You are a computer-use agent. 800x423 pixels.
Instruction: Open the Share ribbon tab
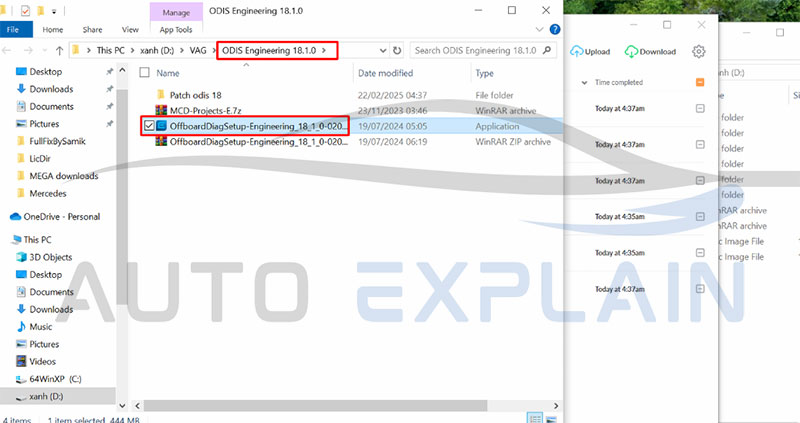[x=92, y=30]
